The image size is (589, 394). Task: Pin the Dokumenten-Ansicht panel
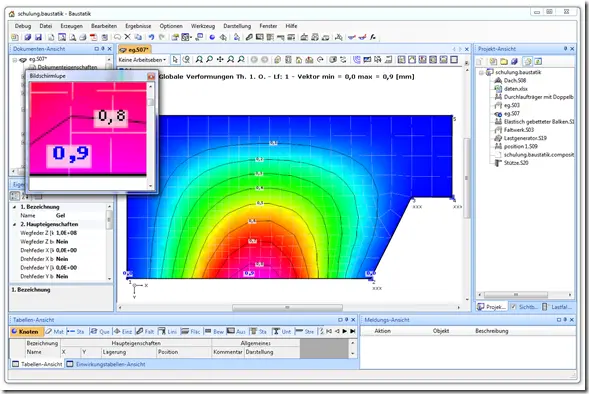point(103,49)
